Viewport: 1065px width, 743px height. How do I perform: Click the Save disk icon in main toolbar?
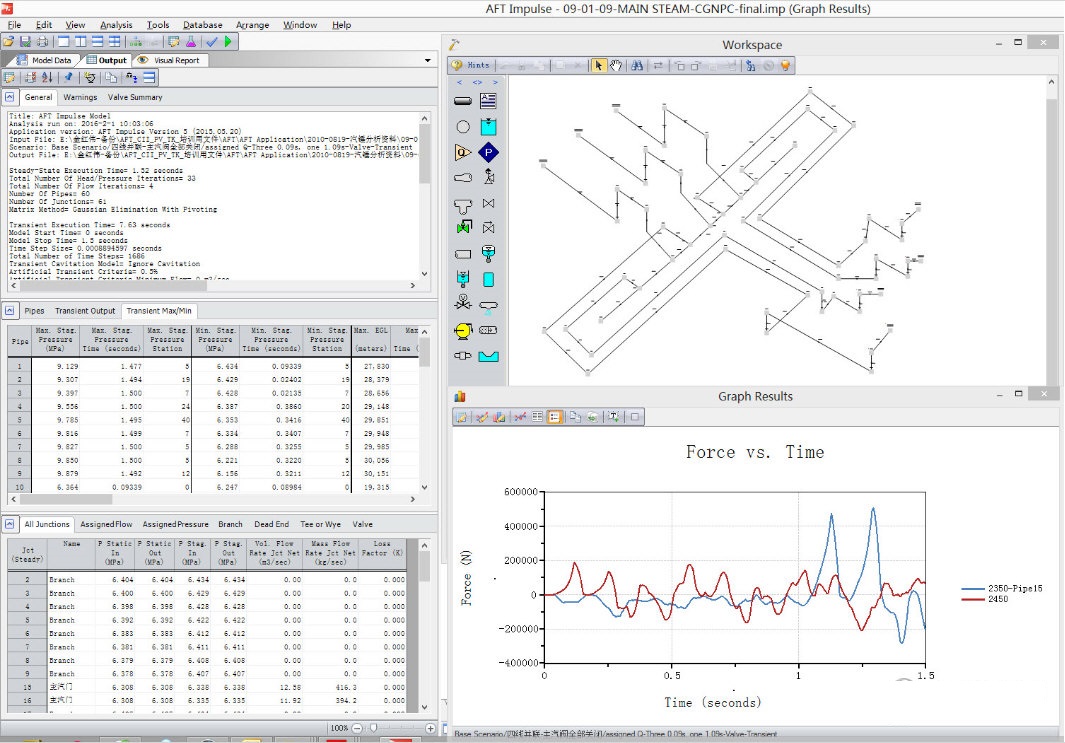coord(25,42)
